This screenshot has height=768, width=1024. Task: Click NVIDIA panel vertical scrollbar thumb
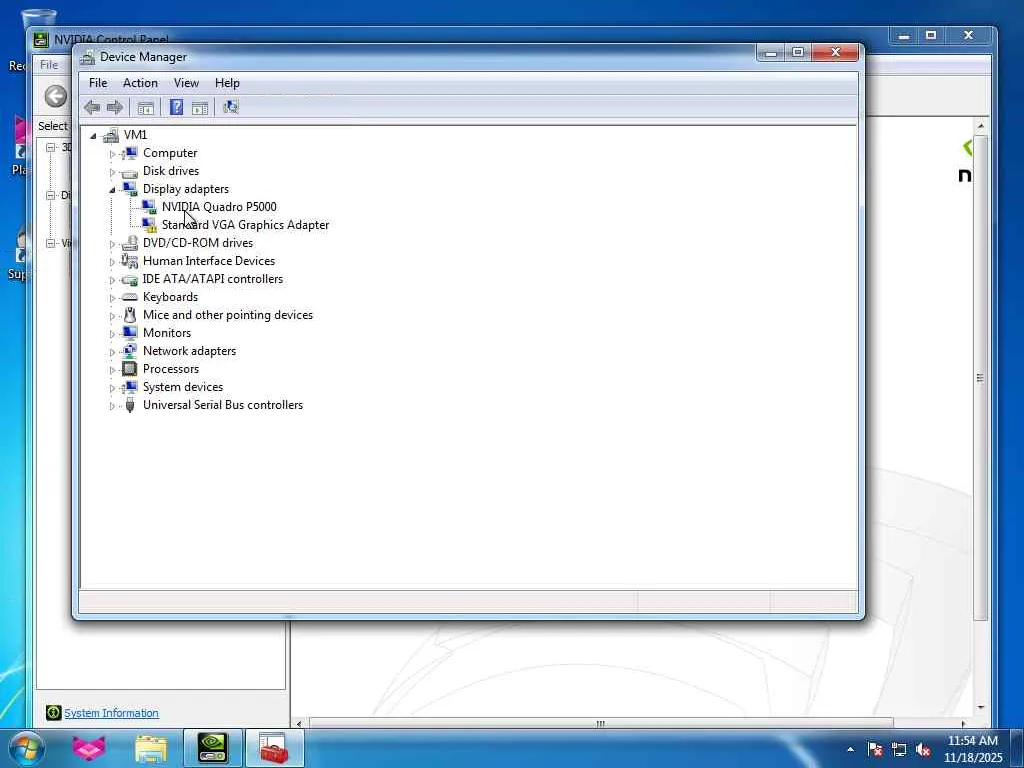tap(980, 377)
